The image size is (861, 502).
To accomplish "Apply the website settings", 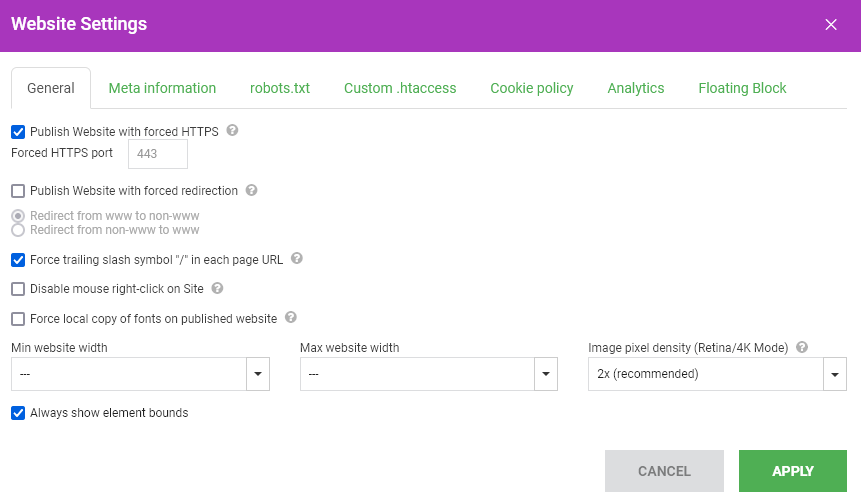I will tap(793, 471).
